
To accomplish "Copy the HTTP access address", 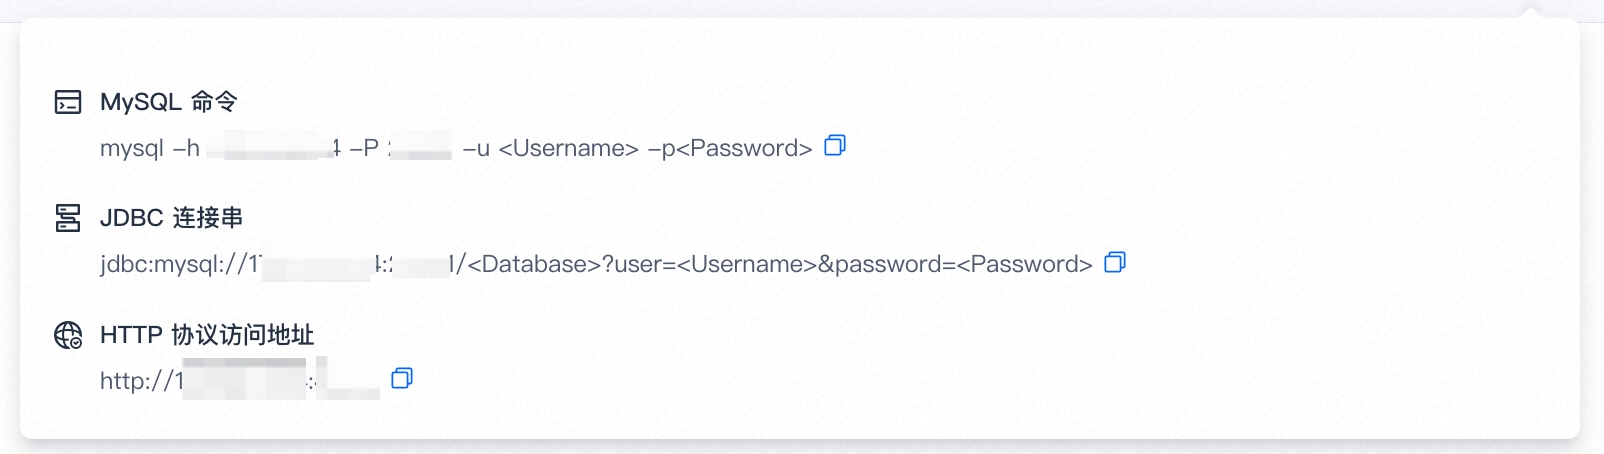I will tap(402, 378).
